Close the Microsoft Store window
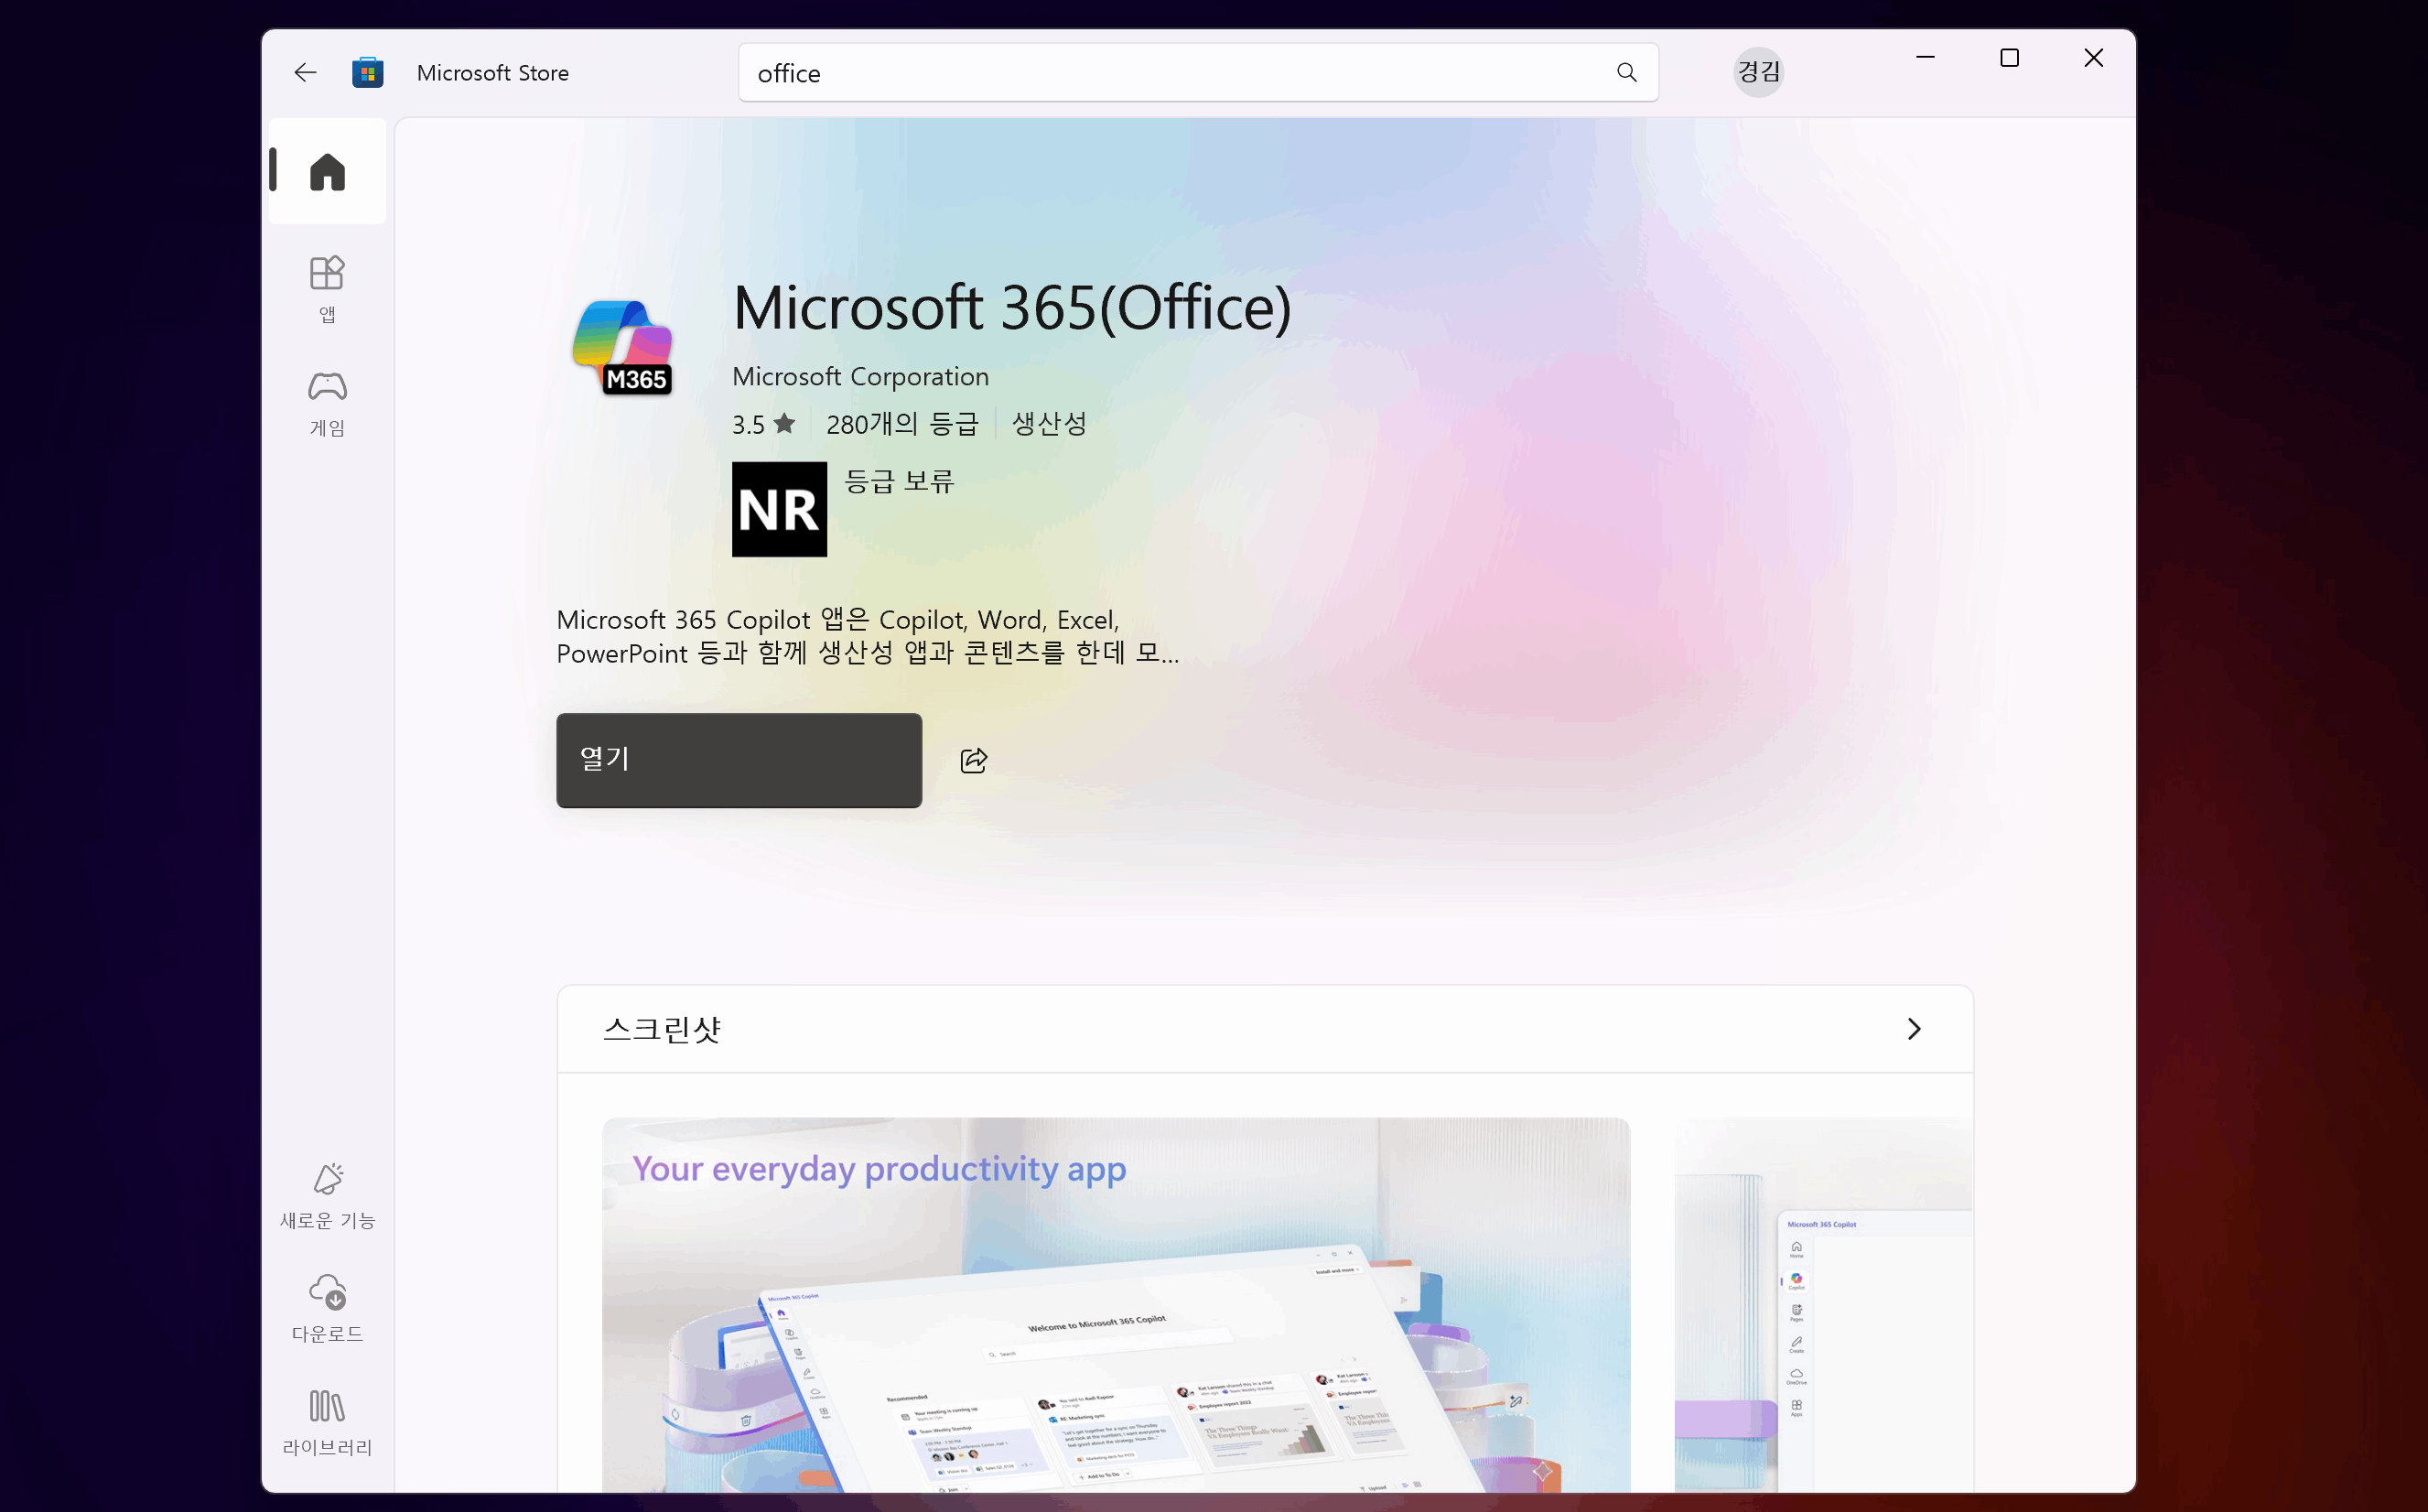The width and height of the screenshot is (2428, 1512). click(2093, 58)
